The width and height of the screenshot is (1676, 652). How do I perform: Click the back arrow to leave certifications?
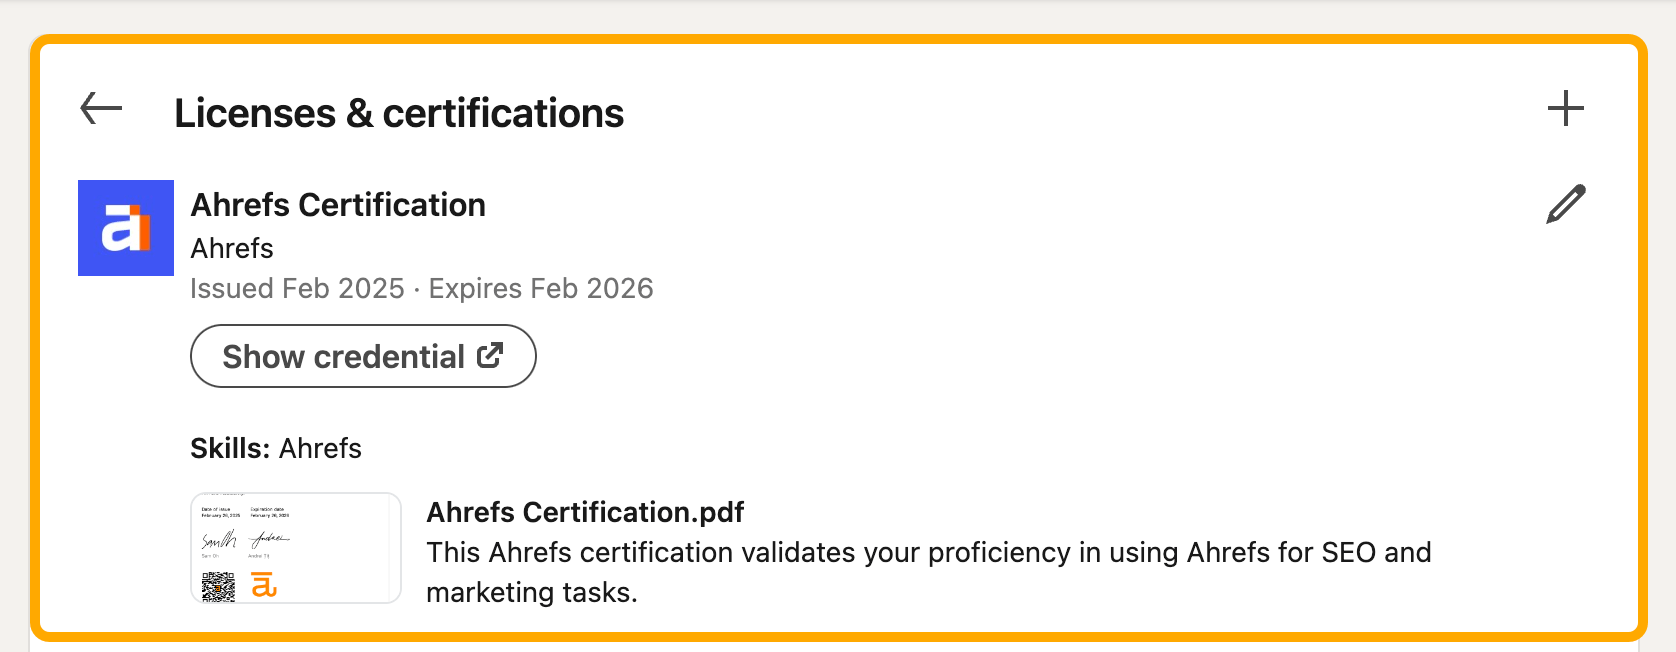(x=99, y=108)
